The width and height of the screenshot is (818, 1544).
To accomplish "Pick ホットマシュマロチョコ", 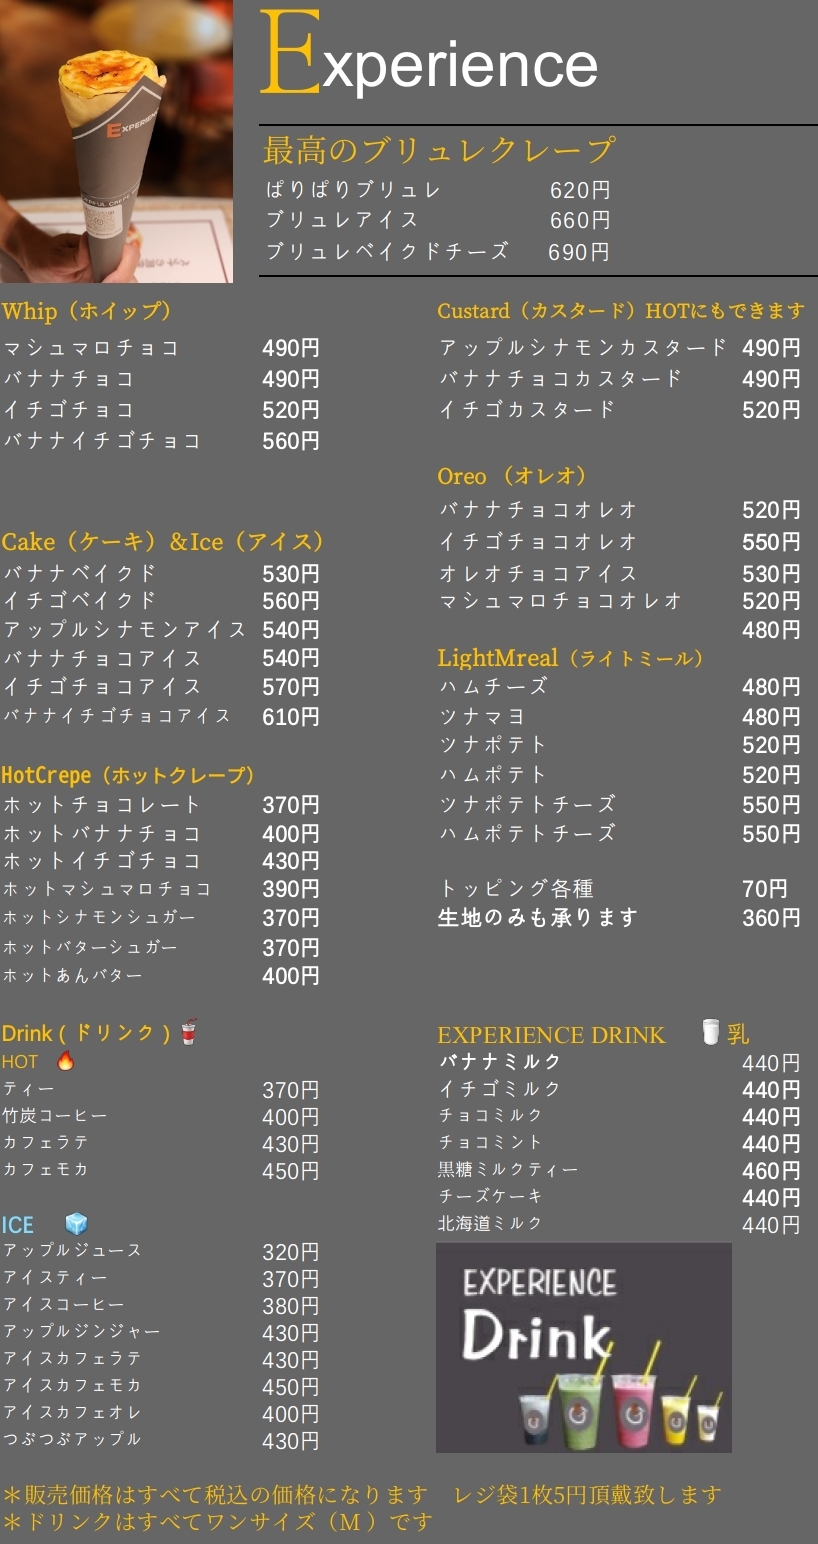I will (x=107, y=889).
